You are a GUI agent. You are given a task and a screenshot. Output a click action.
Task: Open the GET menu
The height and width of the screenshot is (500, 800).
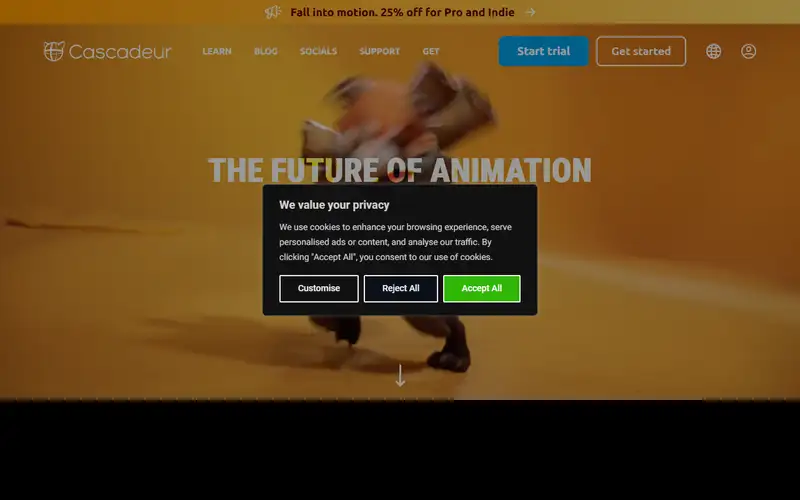pyautogui.click(x=431, y=51)
